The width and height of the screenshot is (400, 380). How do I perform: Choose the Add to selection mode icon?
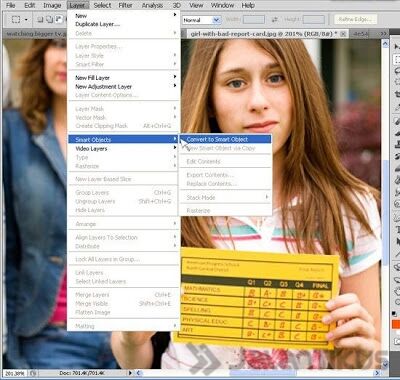point(49,20)
